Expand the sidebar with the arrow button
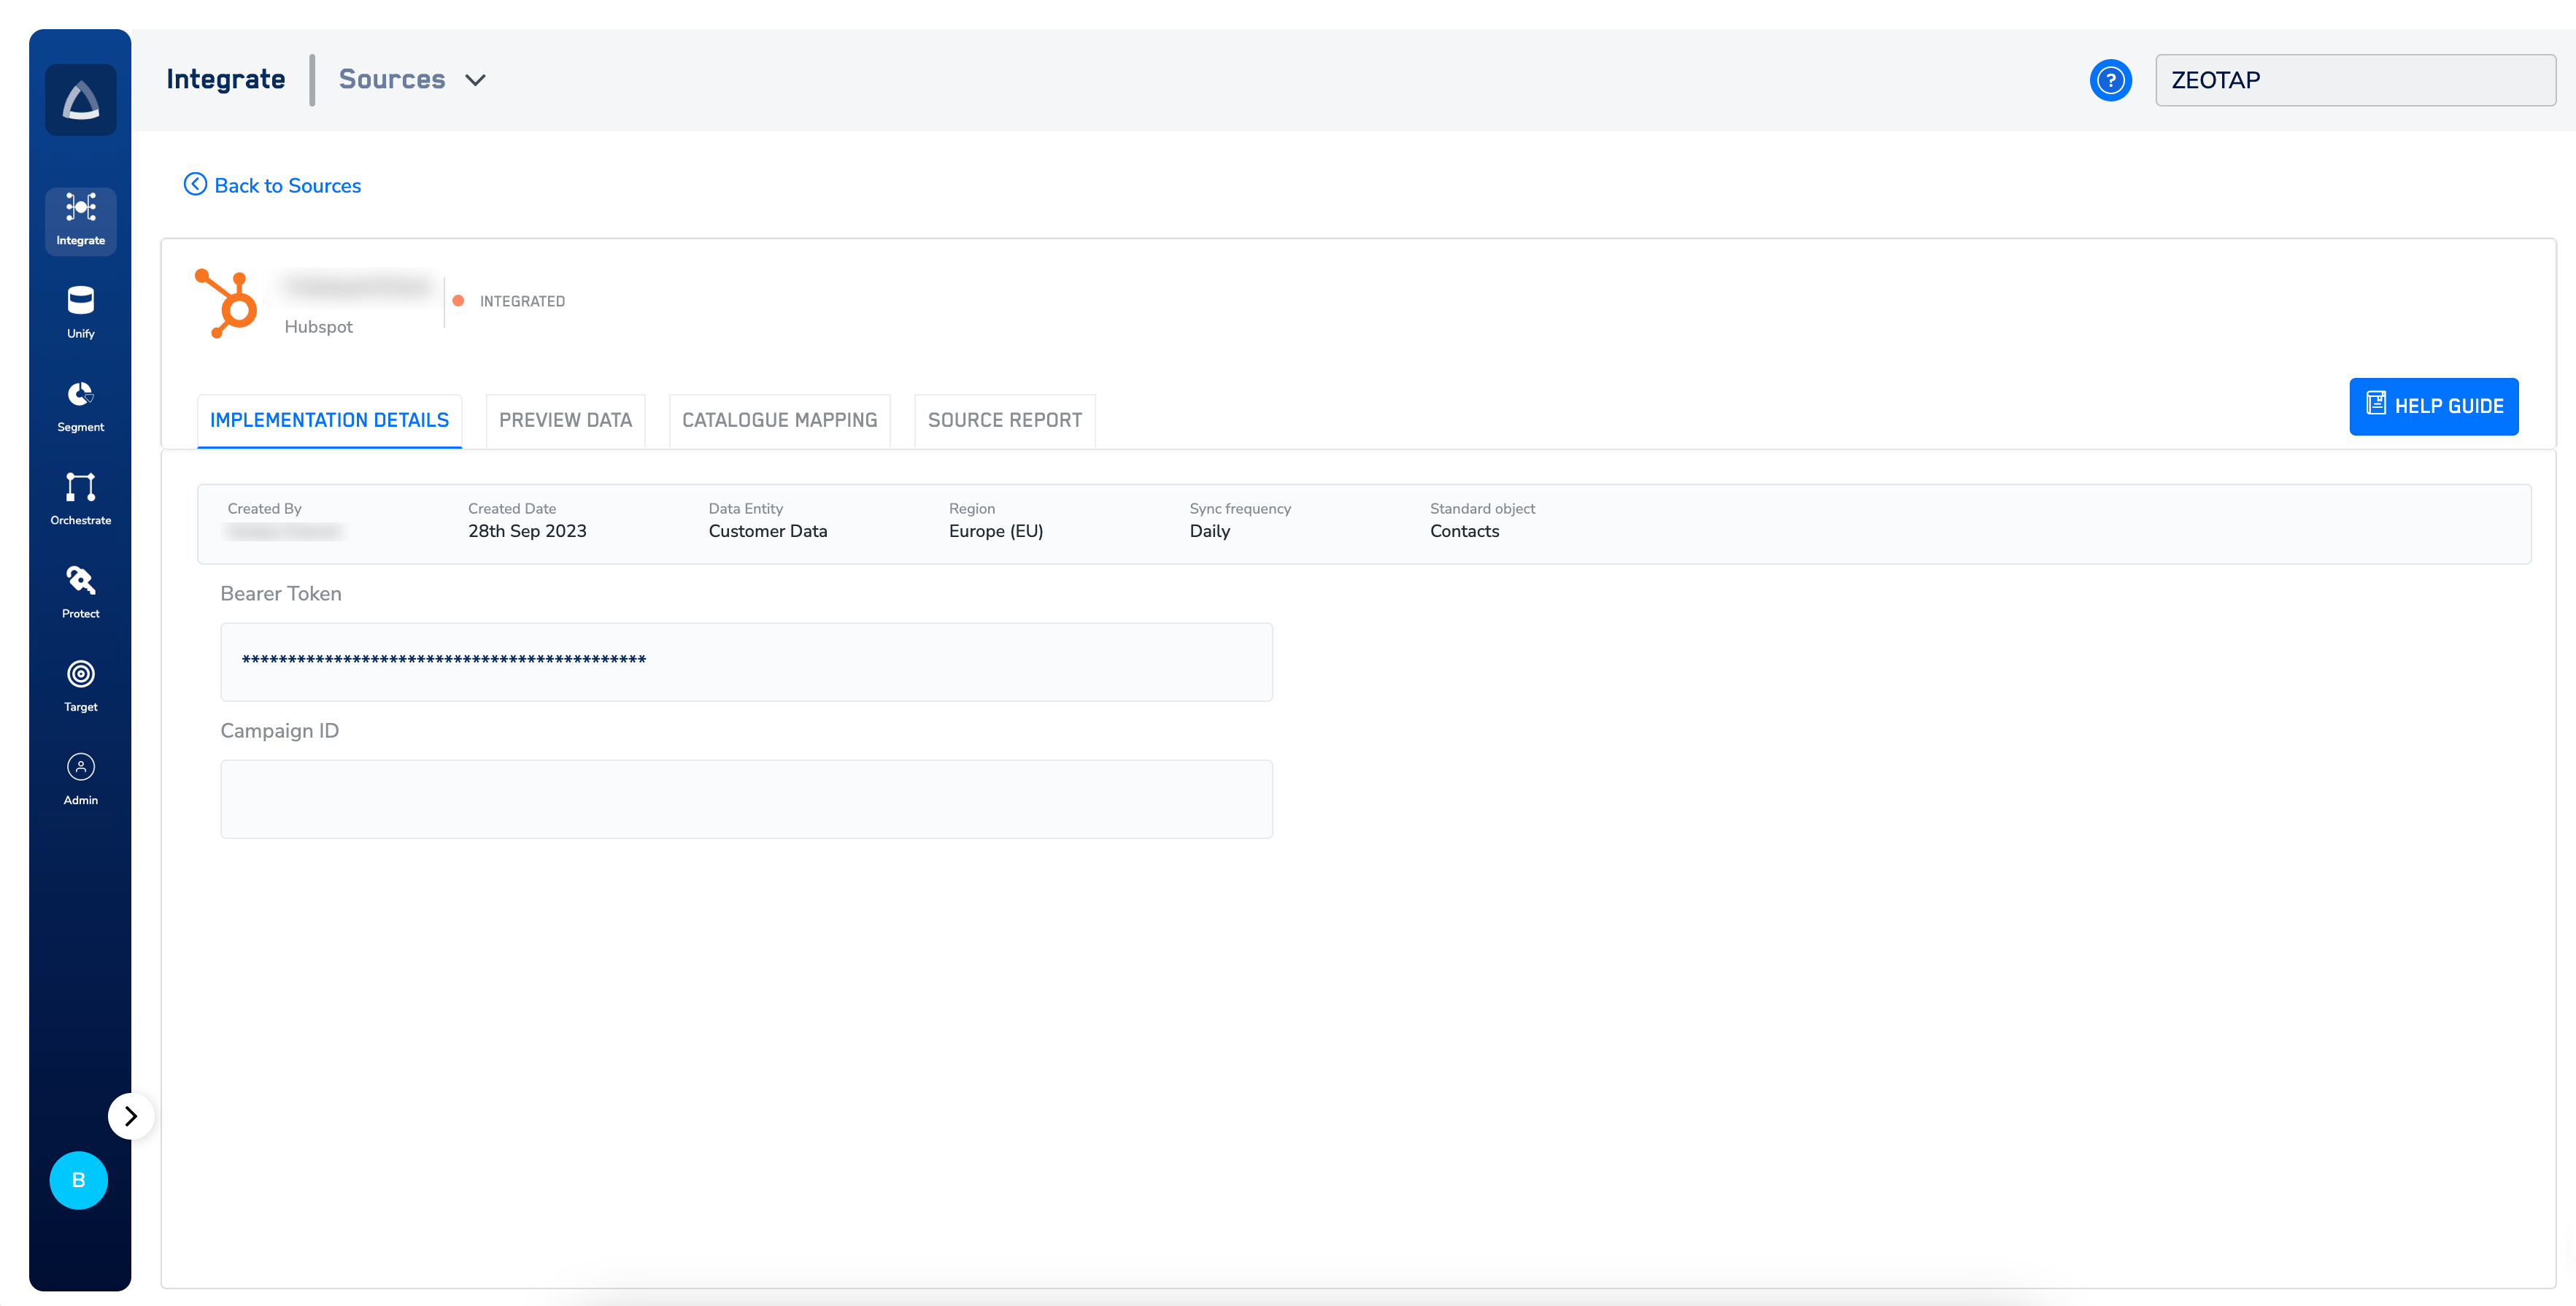Viewport: 2576px width, 1306px height. (x=131, y=1116)
